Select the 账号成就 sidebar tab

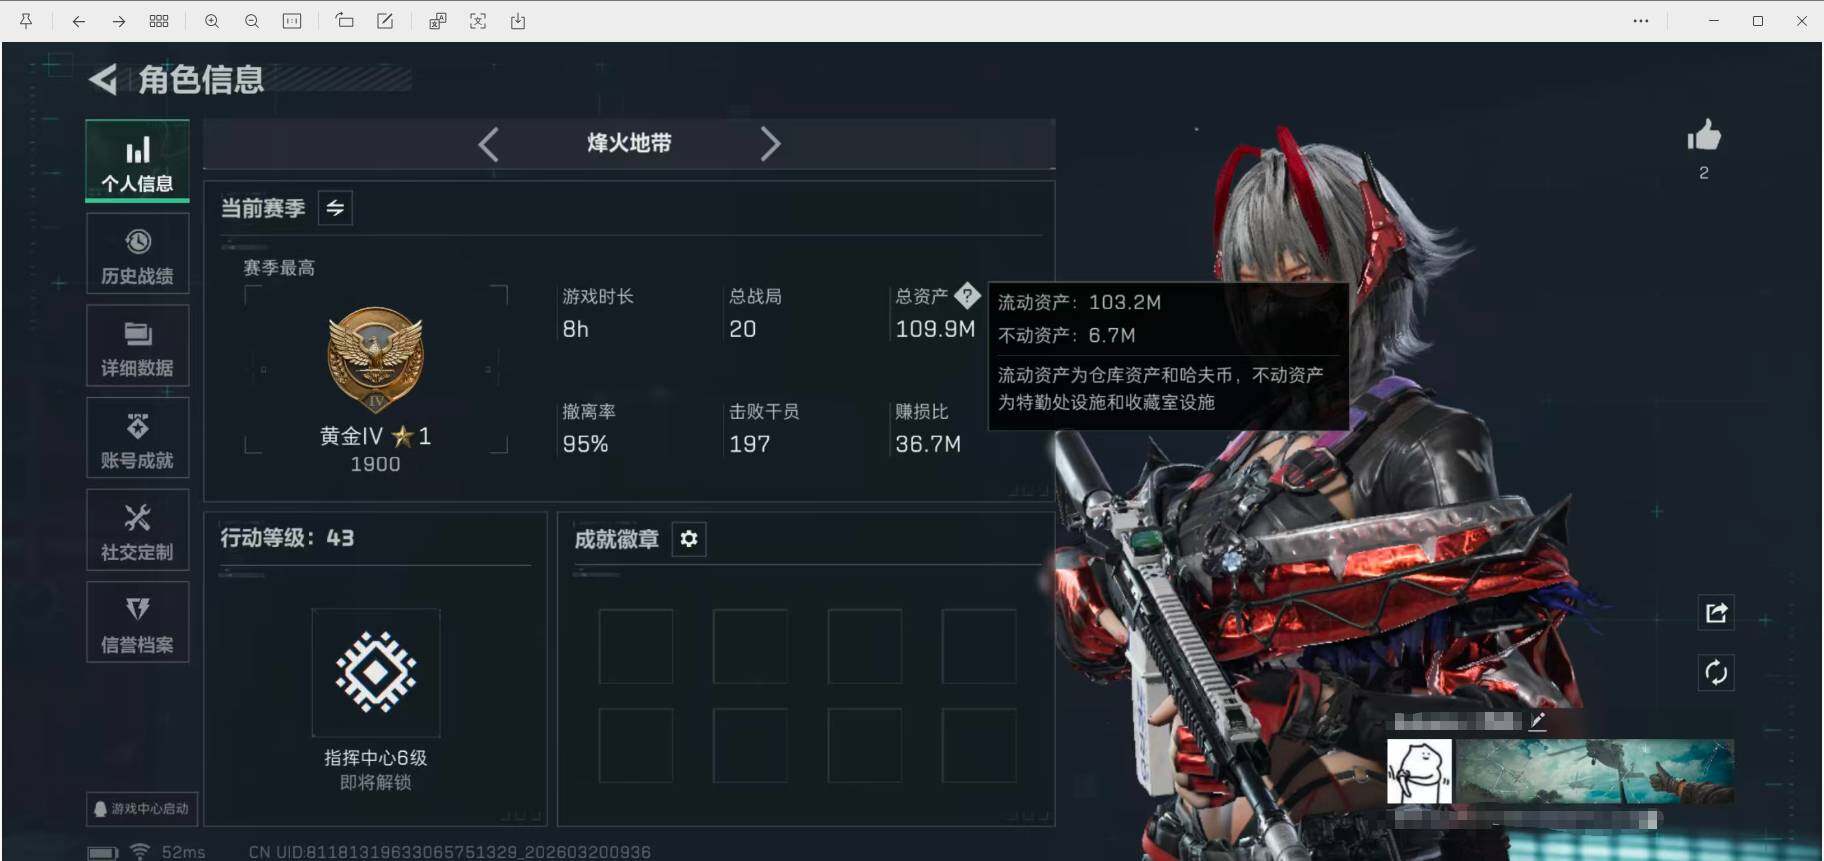[x=137, y=438]
